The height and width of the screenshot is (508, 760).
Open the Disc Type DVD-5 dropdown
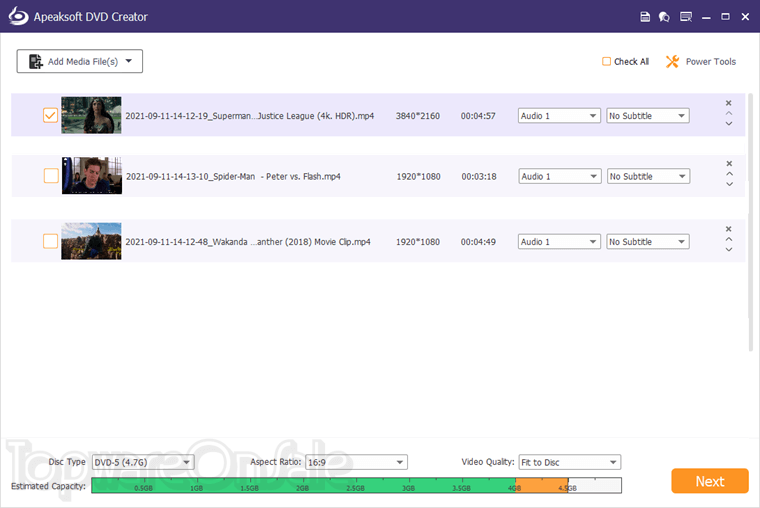point(143,462)
